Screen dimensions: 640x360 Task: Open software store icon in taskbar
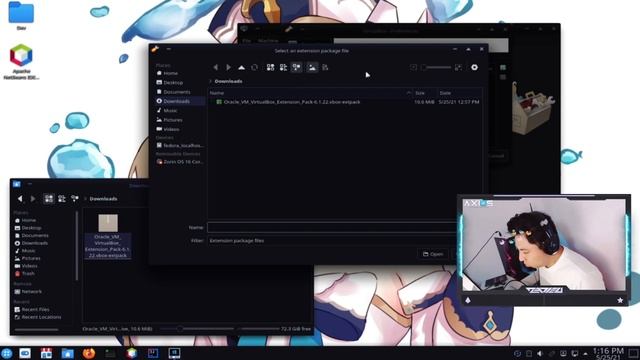tap(46, 353)
